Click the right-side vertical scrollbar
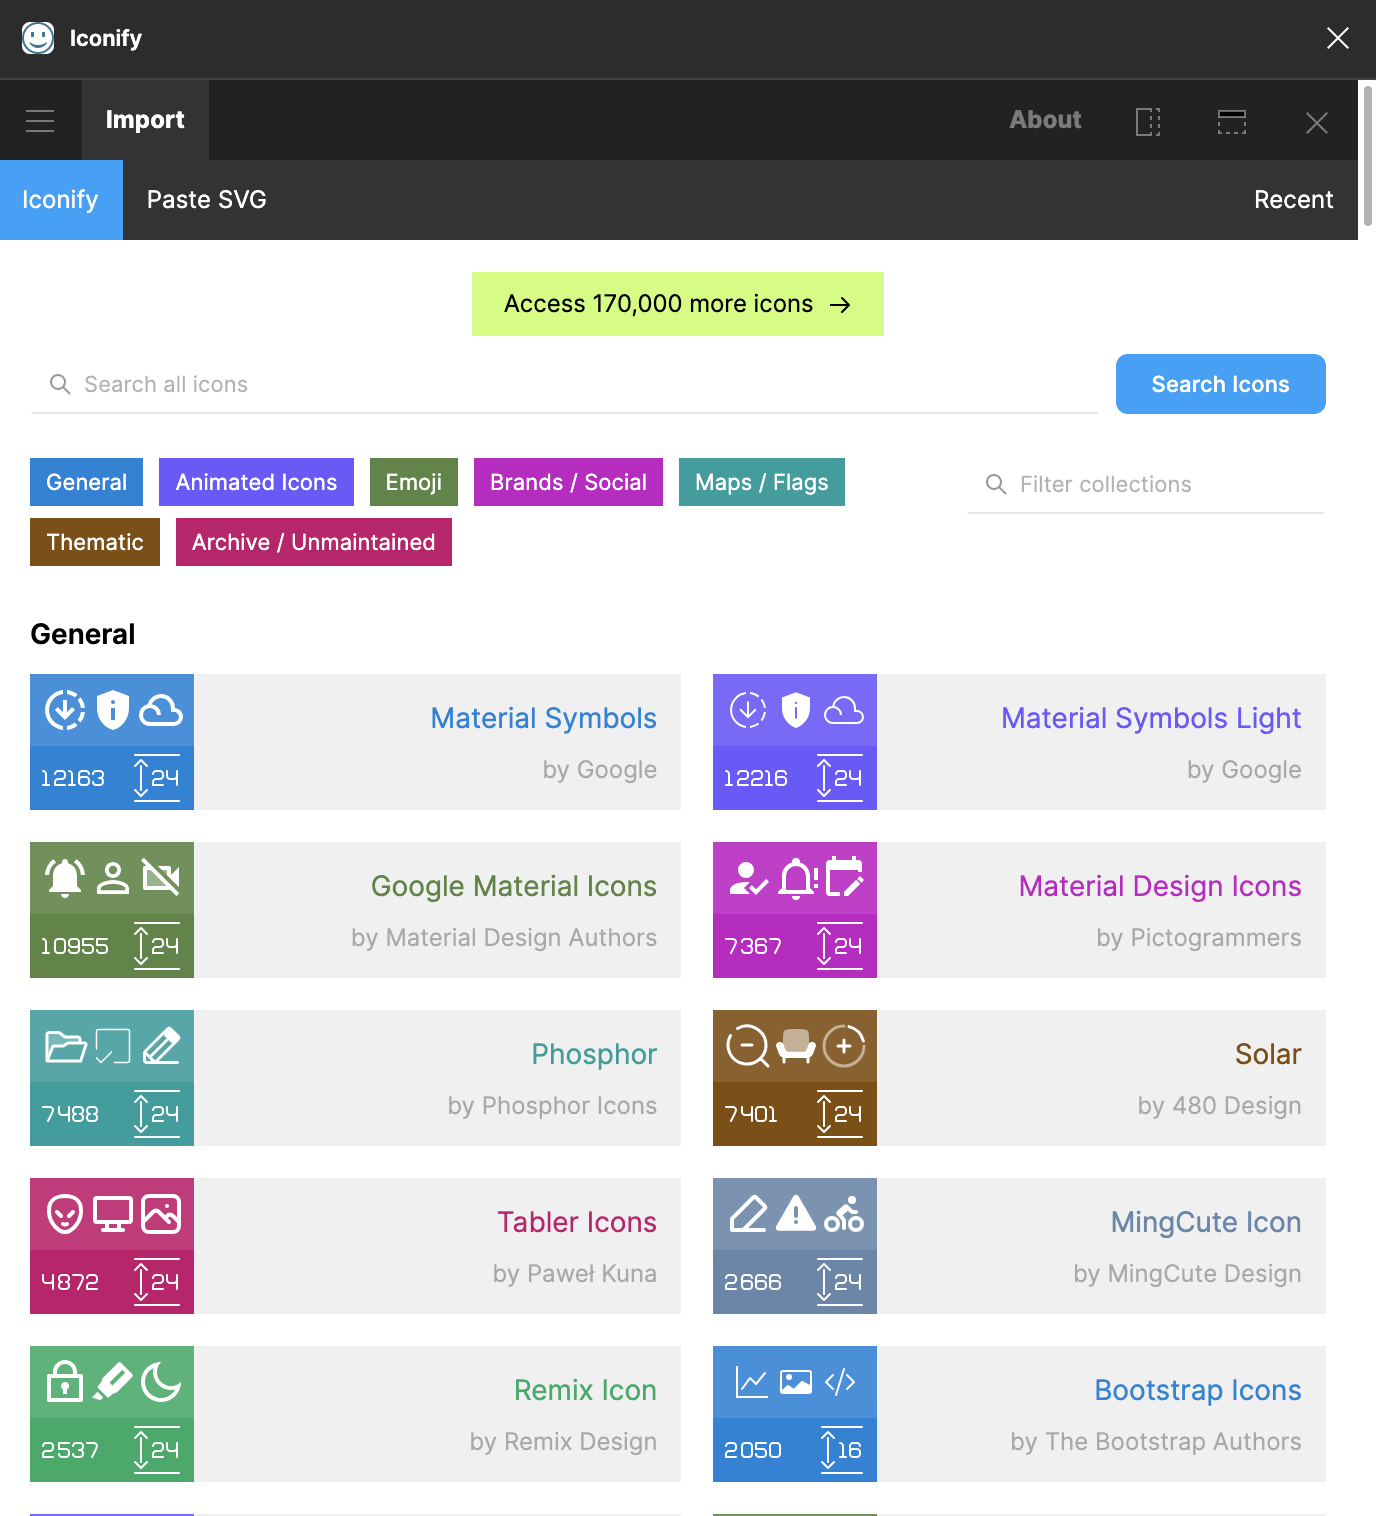 point(1368,155)
